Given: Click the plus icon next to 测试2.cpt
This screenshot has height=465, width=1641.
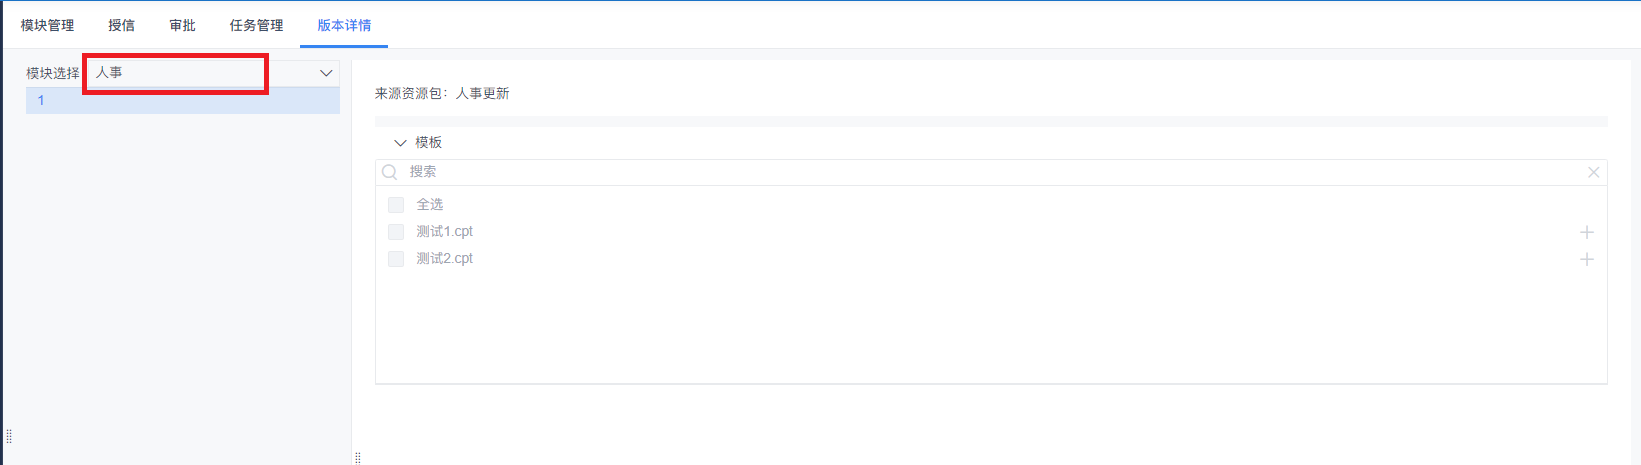Looking at the screenshot, I should tap(1586, 259).
